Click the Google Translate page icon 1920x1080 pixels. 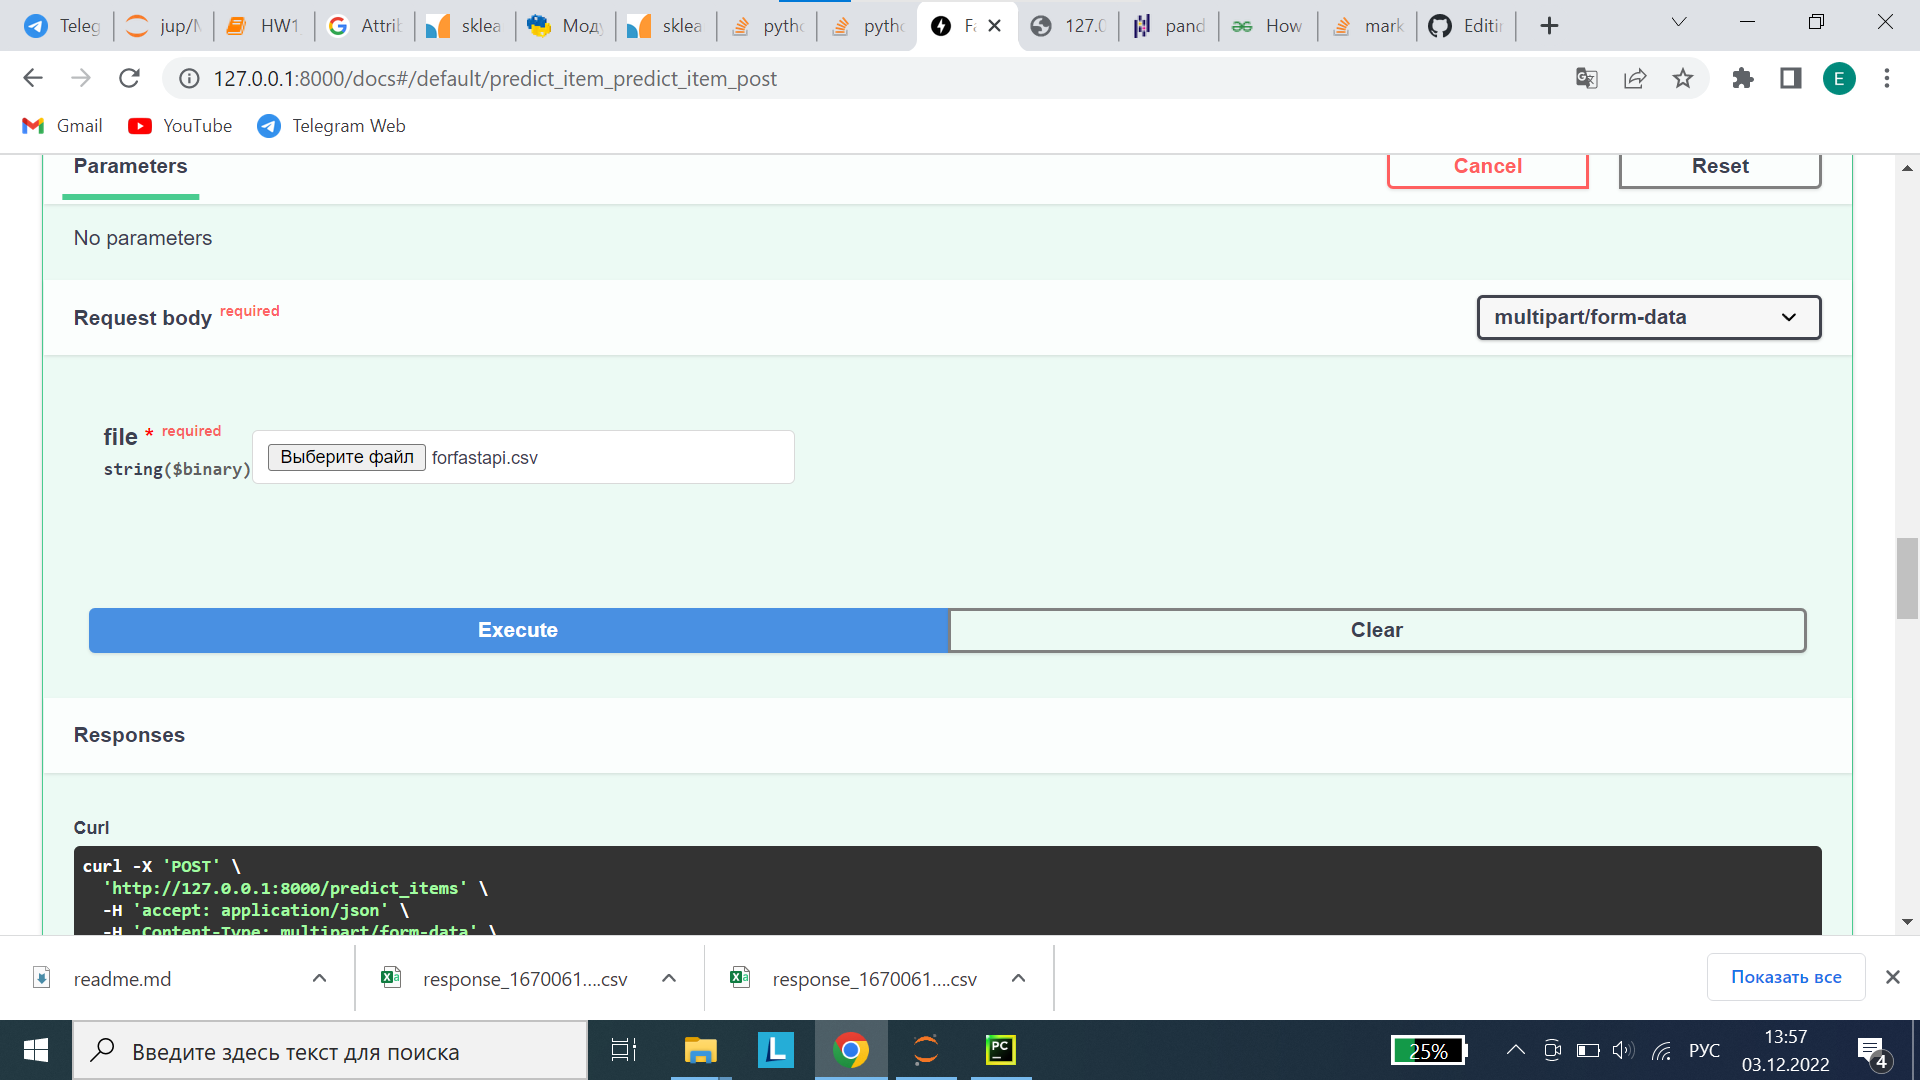(x=1586, y=78)
